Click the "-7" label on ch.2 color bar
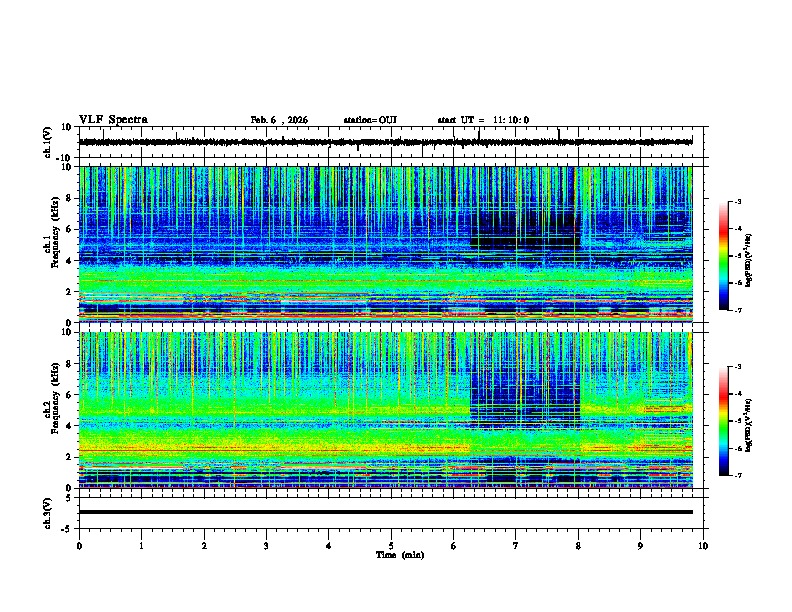792x612 pixels. tap(737, 476)
